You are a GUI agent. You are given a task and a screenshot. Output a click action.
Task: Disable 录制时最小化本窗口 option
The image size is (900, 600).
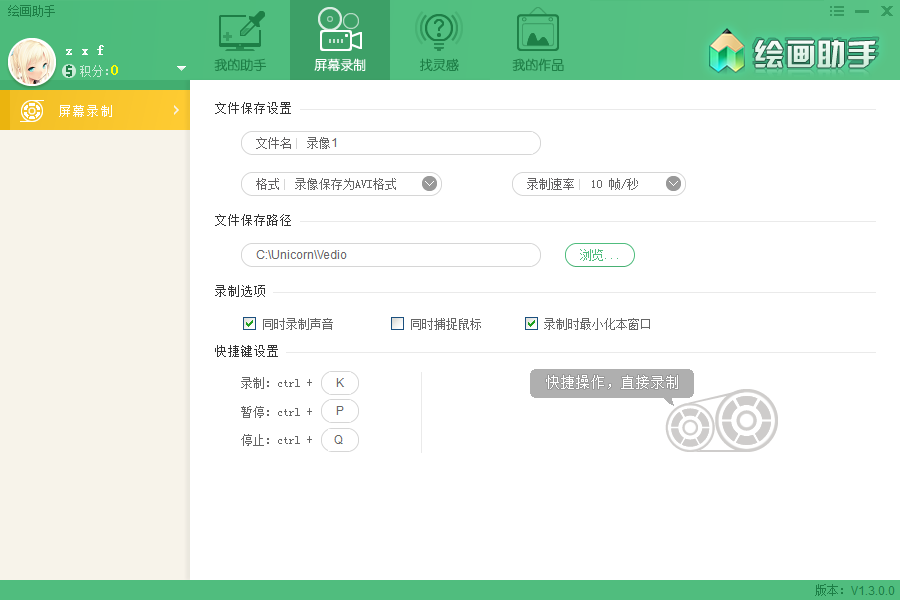pos(531,322)
